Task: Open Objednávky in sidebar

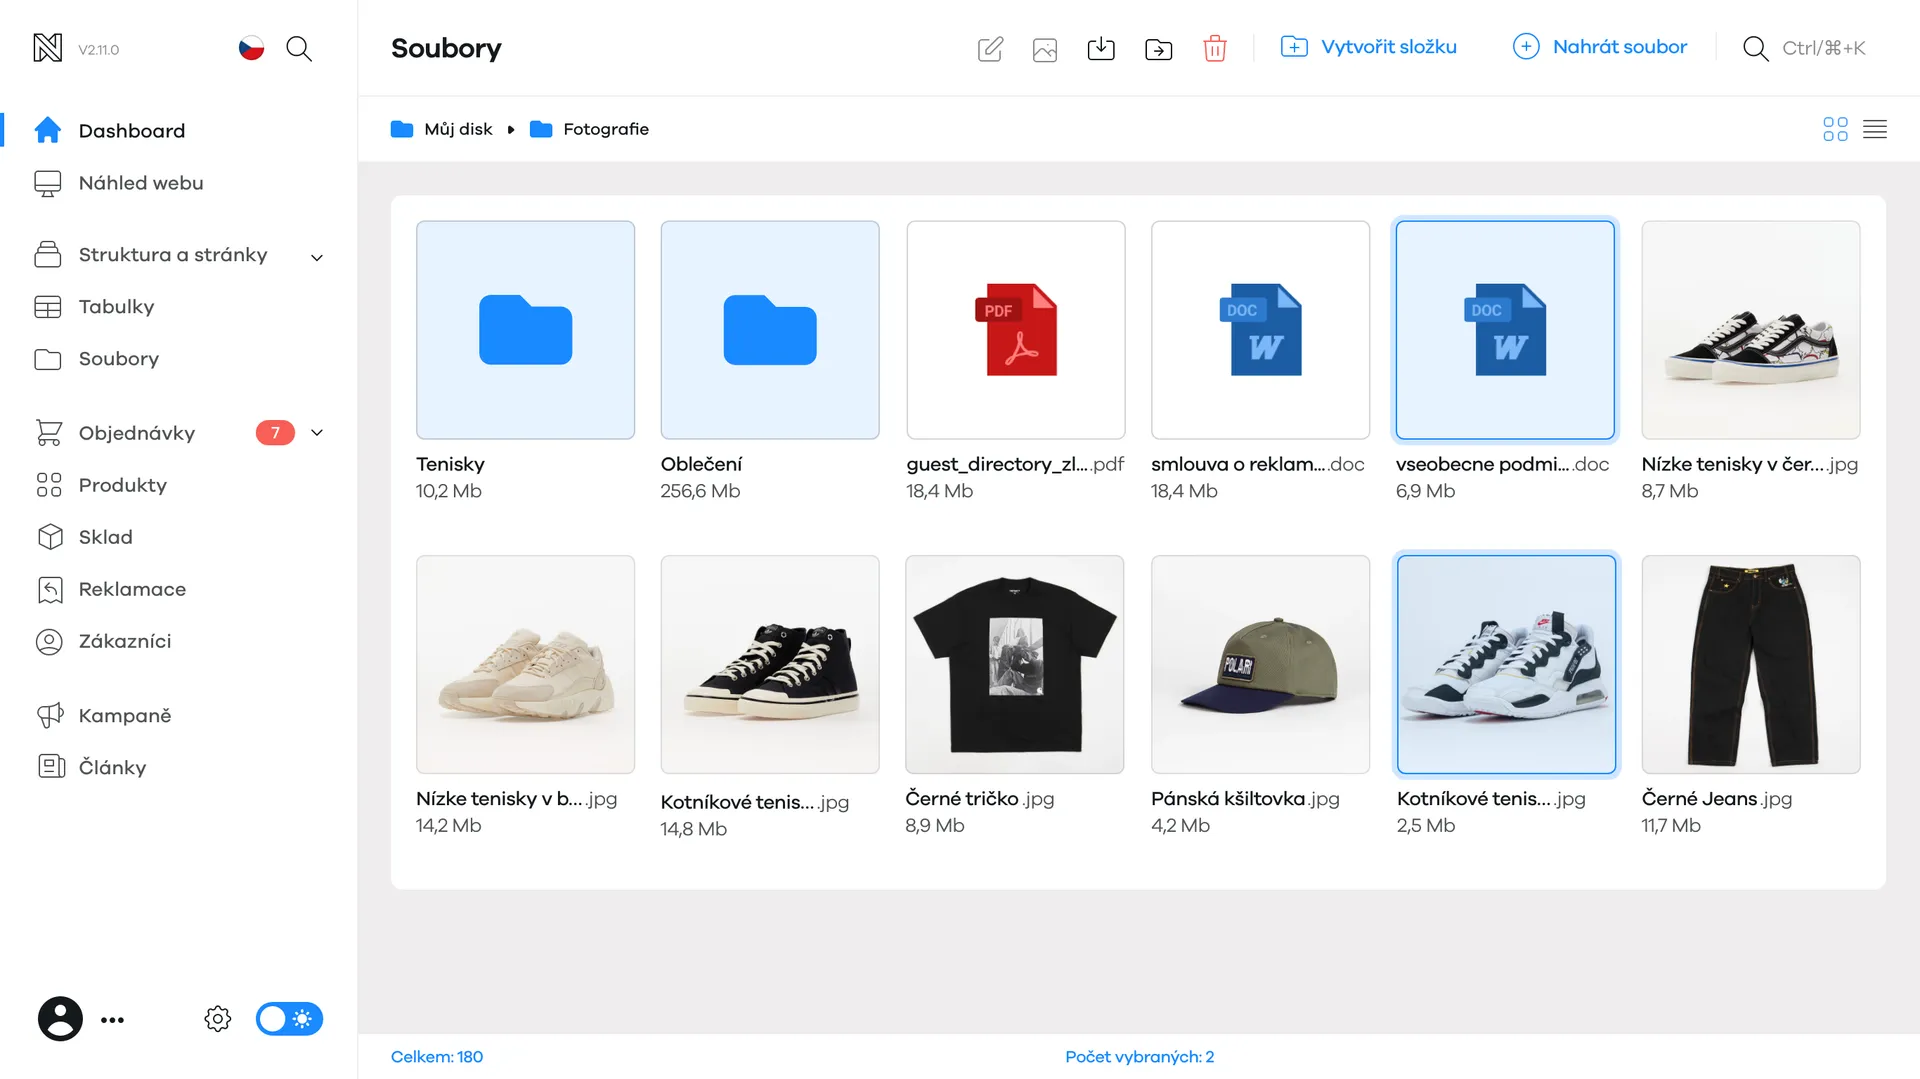Action: [115, 433]
